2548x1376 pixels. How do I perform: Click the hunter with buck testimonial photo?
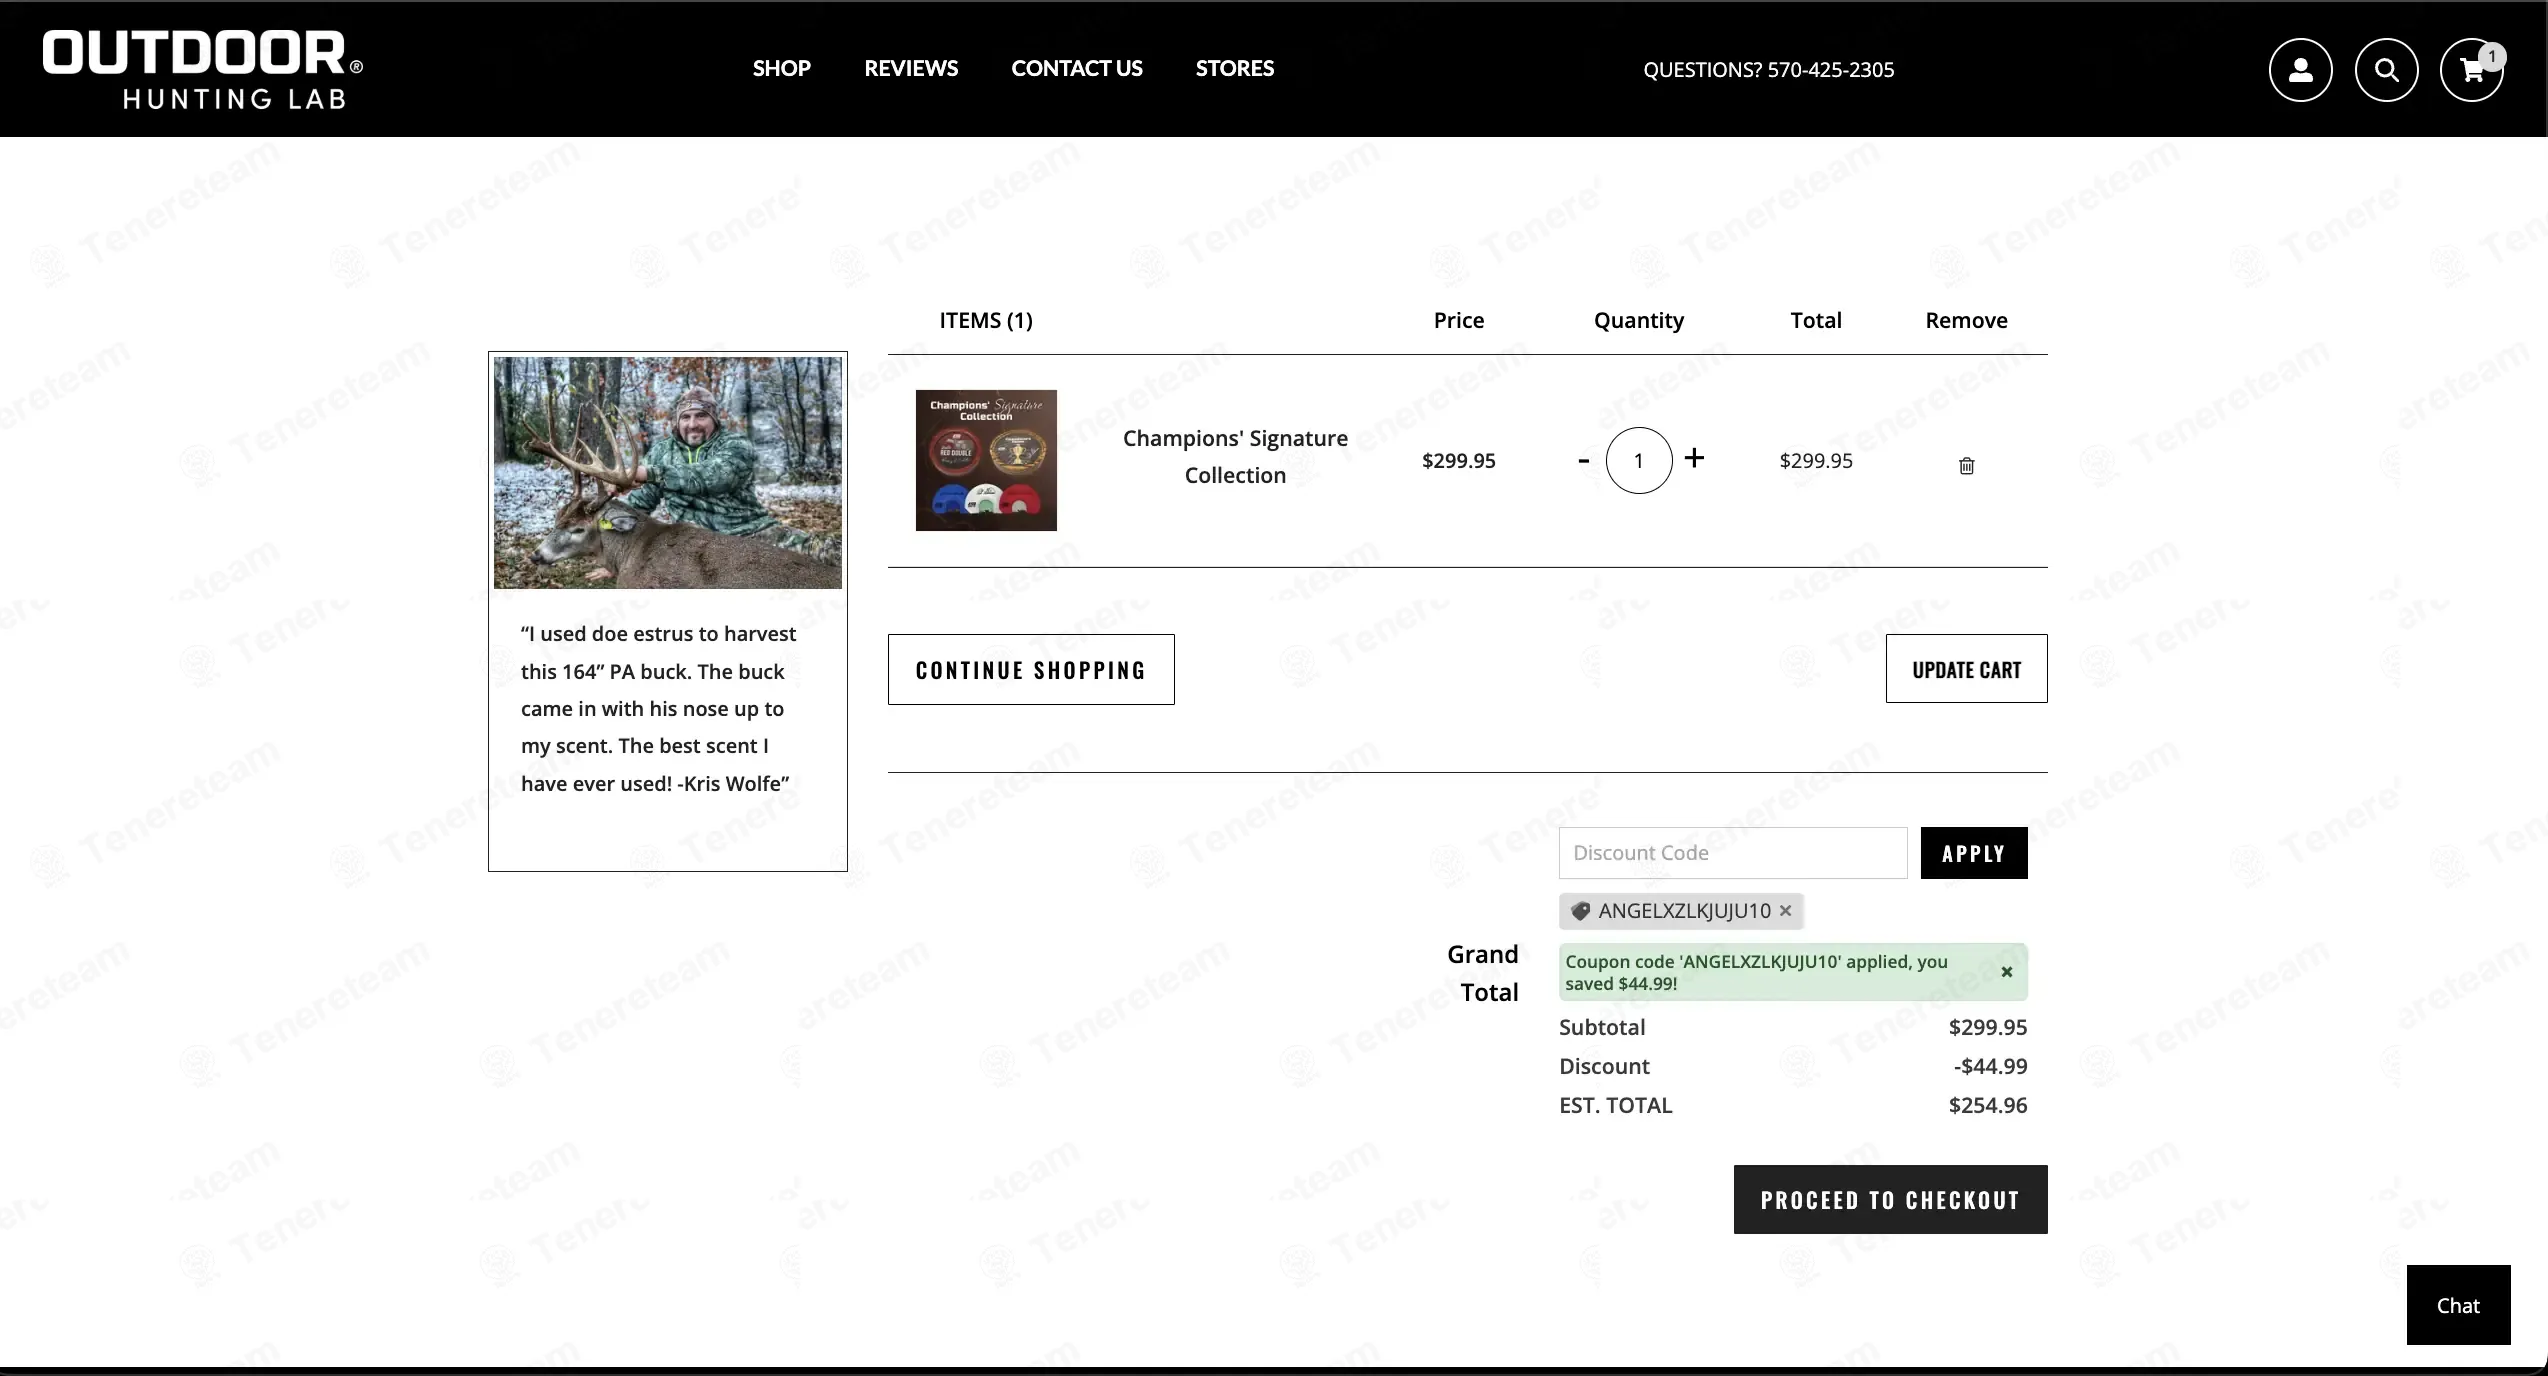(668, 473)
